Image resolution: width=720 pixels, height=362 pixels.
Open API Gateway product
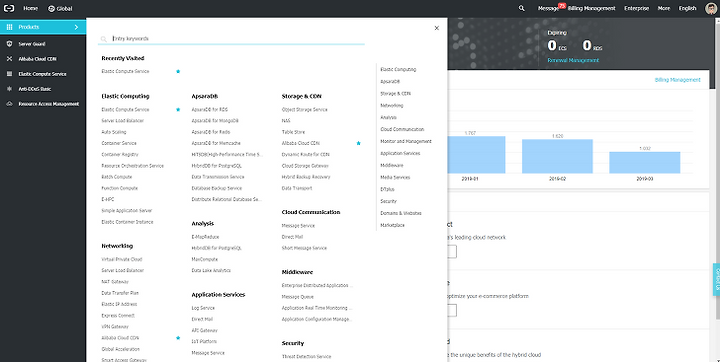pos(204,331)
